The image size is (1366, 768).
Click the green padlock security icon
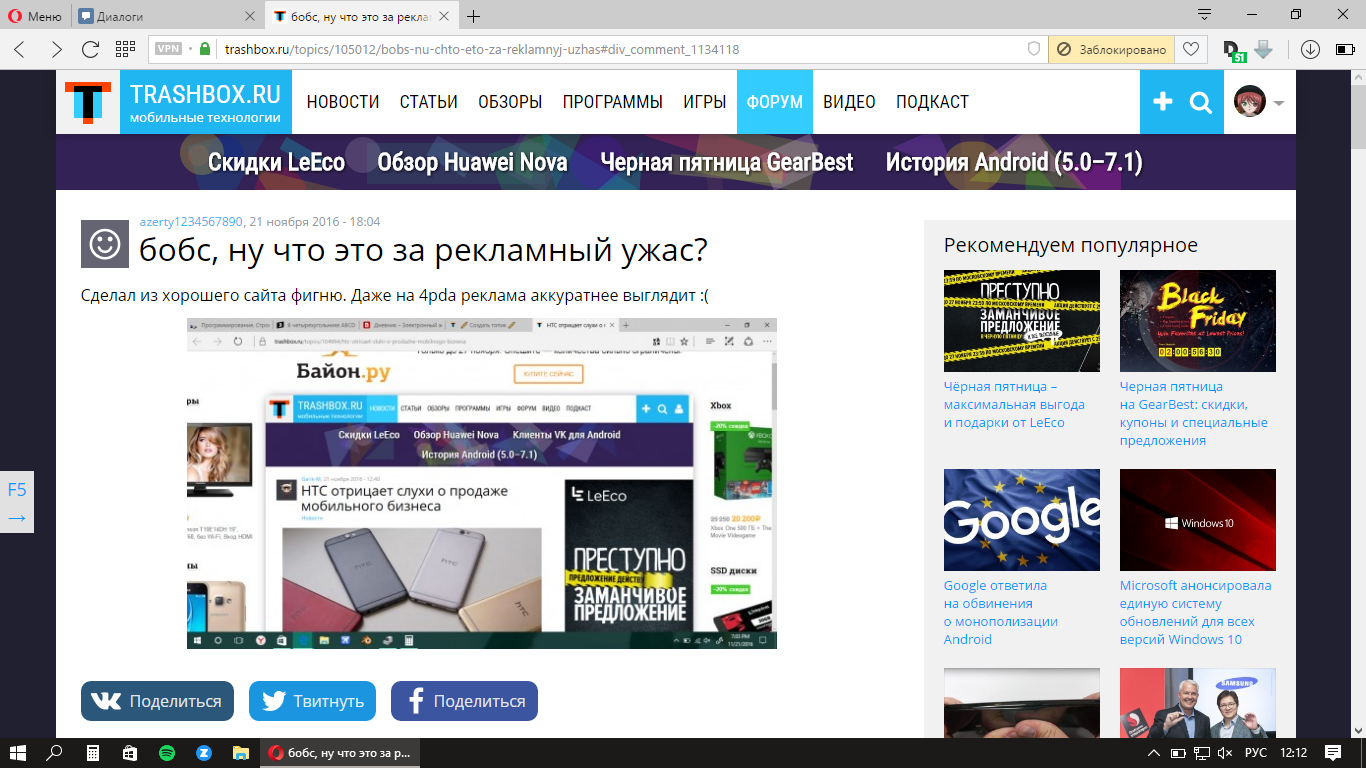[x=205, y=49]
